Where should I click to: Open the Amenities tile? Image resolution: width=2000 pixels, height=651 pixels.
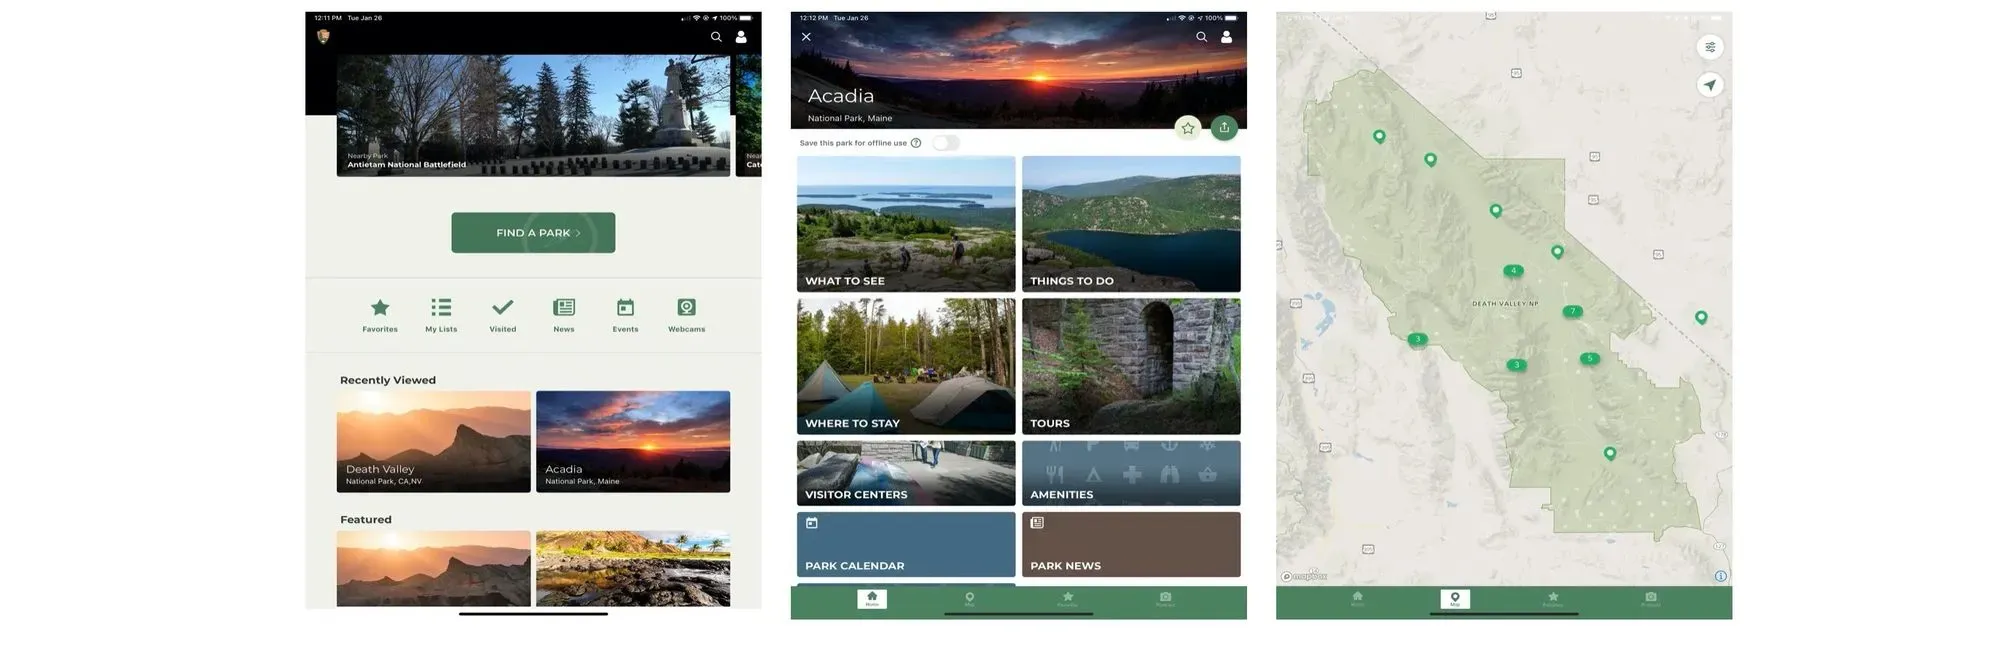[1131, 473]
